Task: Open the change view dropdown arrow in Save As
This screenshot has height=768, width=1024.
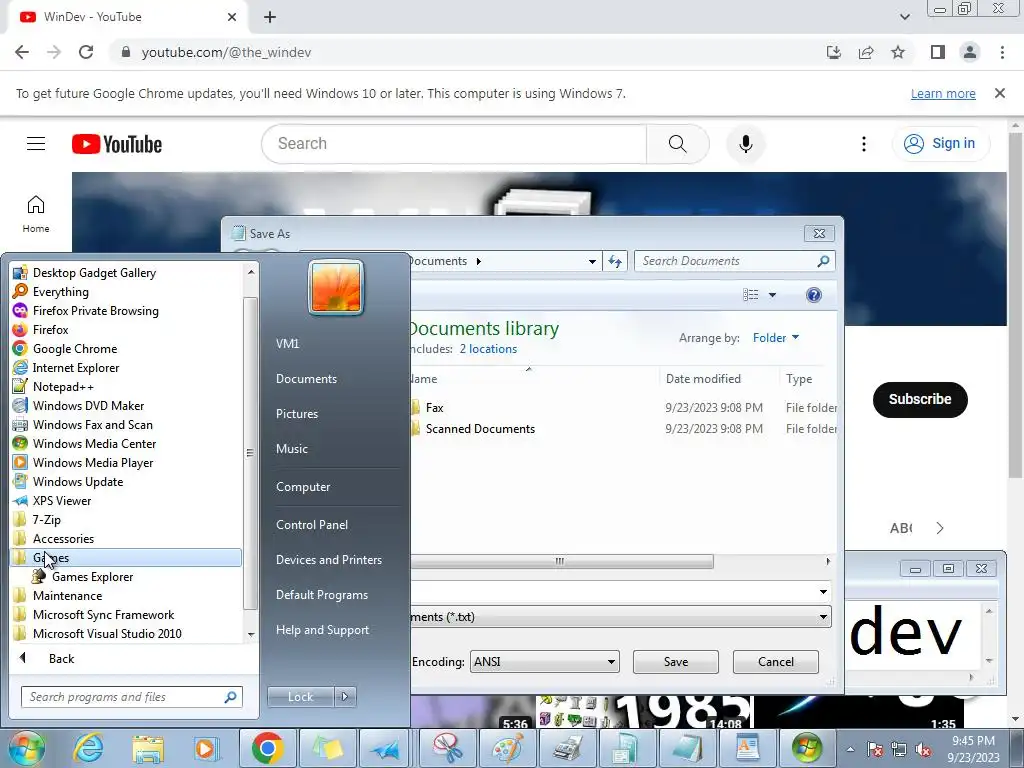Action: click(x=772, y=295)
